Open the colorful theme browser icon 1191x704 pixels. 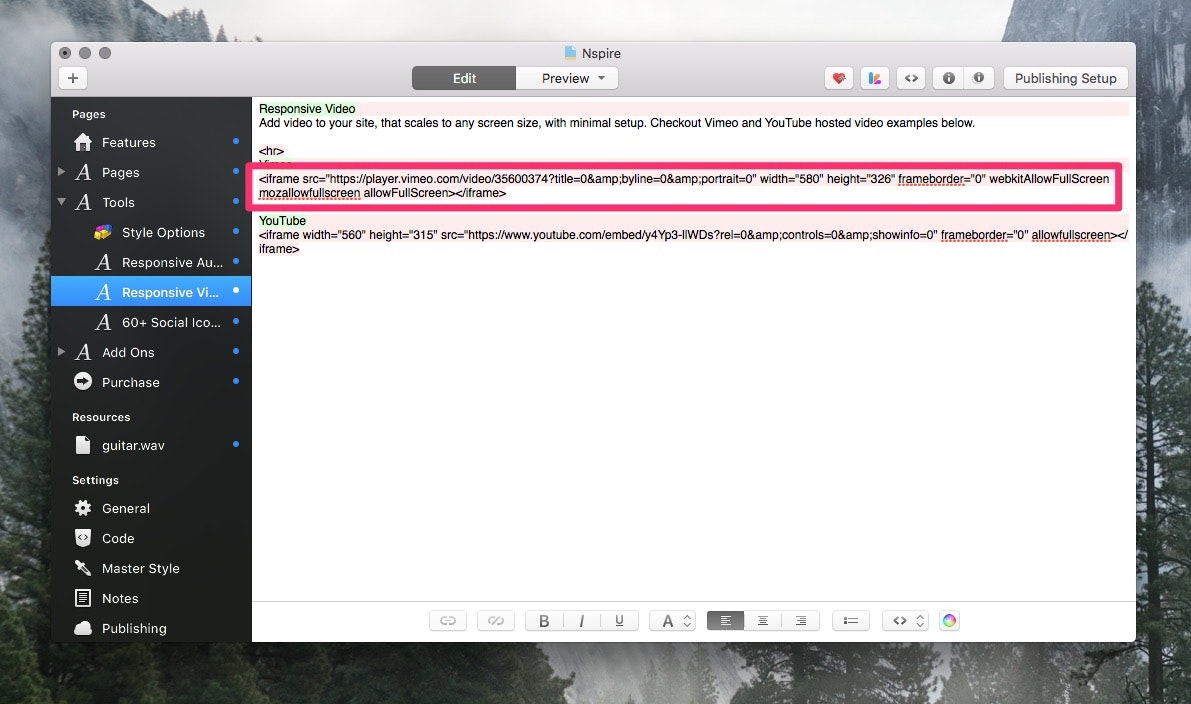click(x=875, y=78)
